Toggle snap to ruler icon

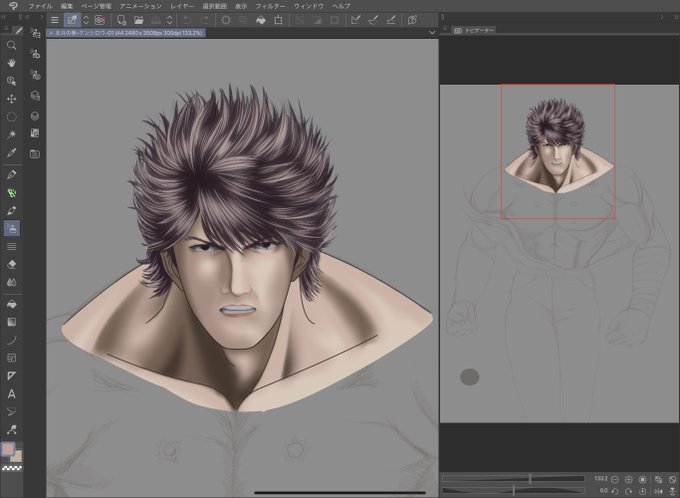[x=356, y=20]
